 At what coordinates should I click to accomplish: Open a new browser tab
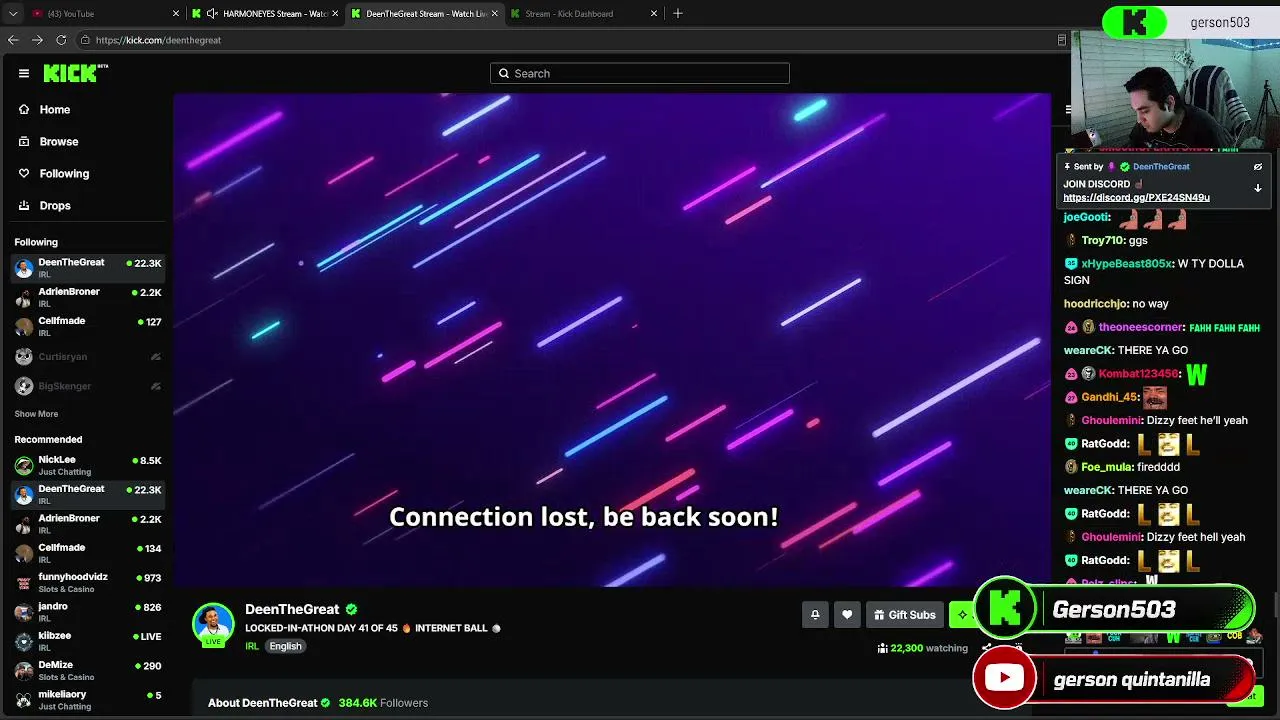pos(678,13)
